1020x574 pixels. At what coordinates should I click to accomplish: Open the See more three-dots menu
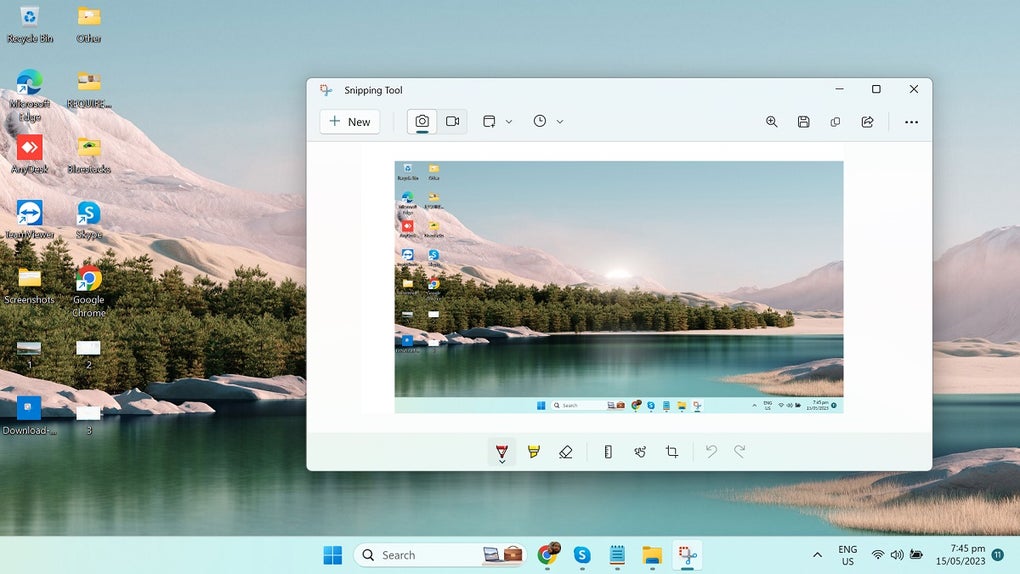coord(911,122)
